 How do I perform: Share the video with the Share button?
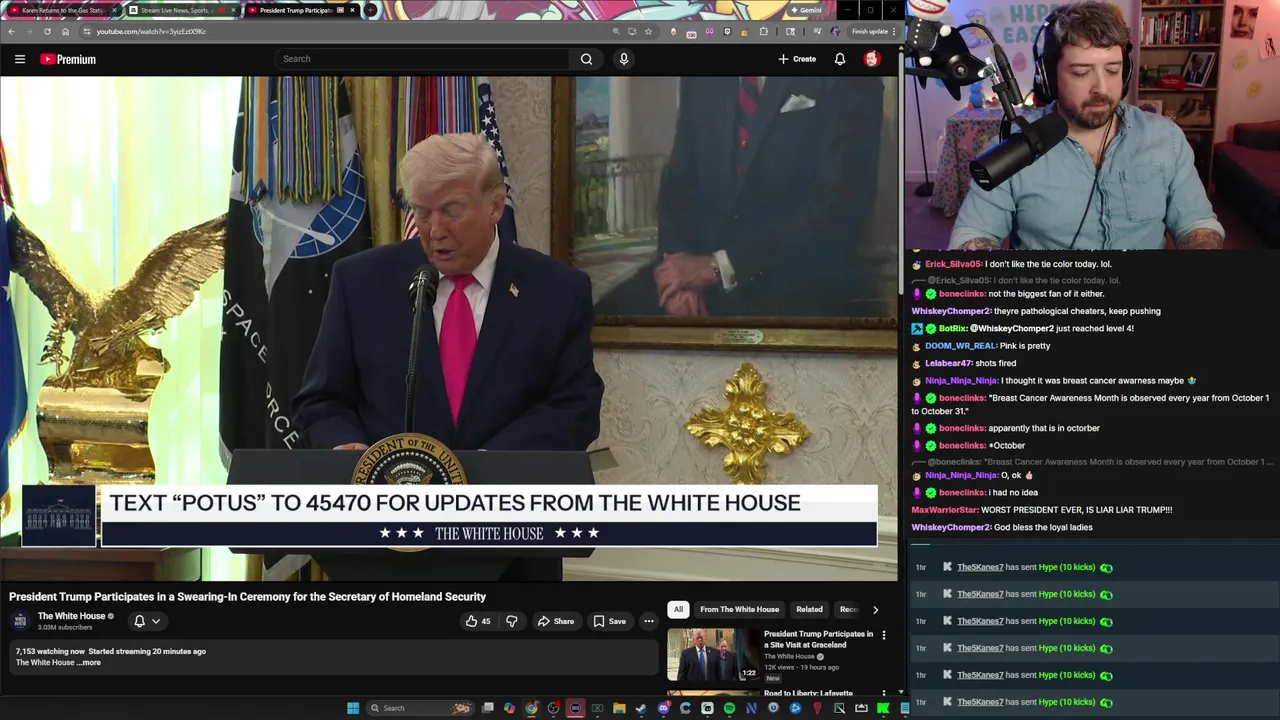pyautogui.click(x=556, y=621)
